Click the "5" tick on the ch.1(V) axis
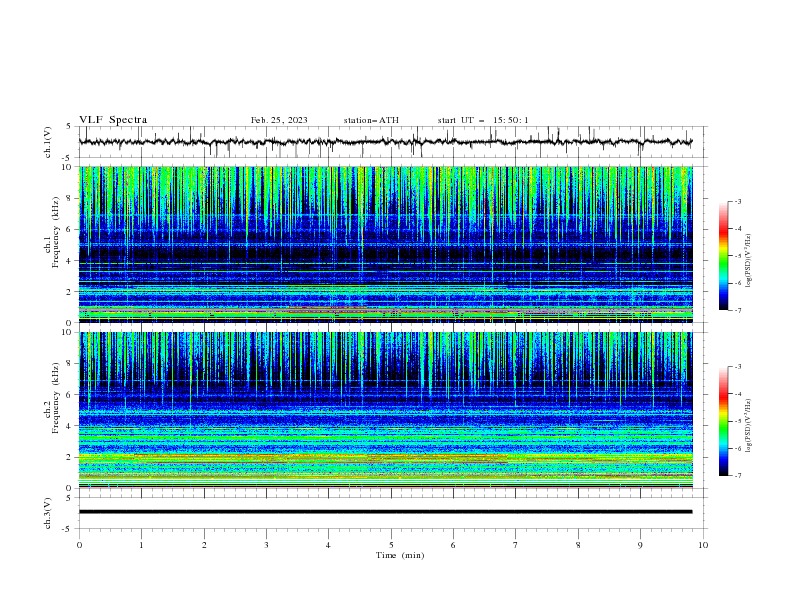 point(69,126)
